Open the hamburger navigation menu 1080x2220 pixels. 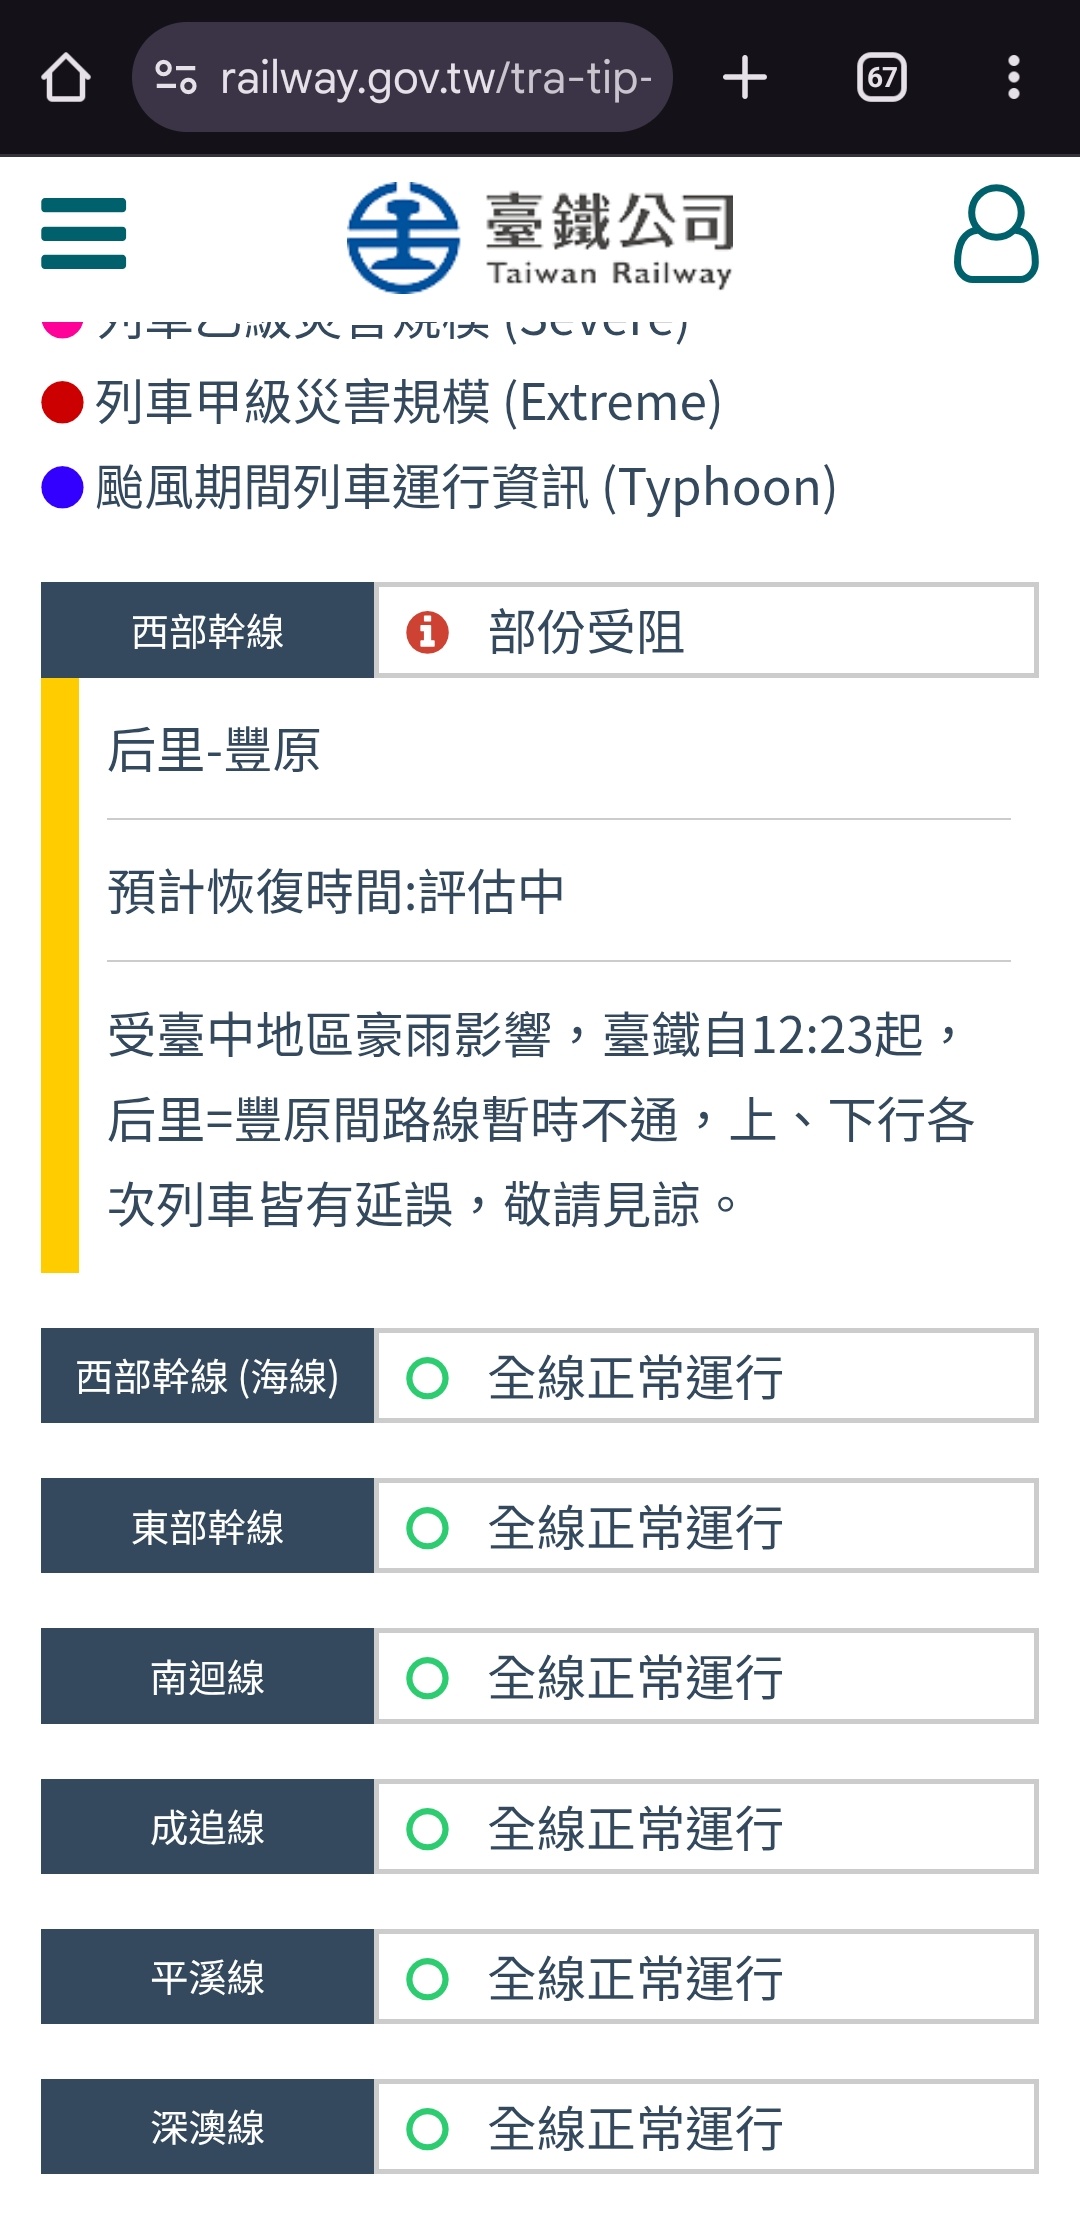(84, 234)
